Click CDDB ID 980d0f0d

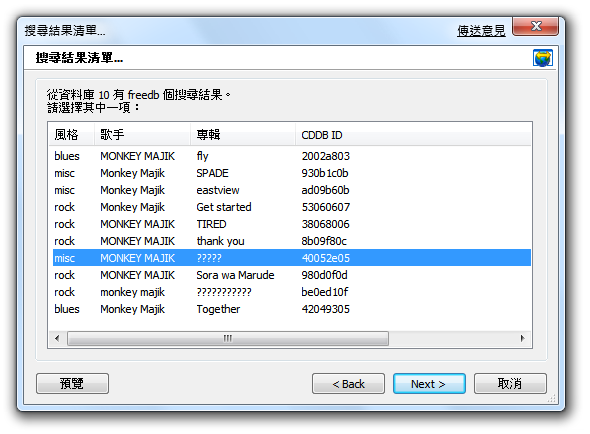point(324,275)
